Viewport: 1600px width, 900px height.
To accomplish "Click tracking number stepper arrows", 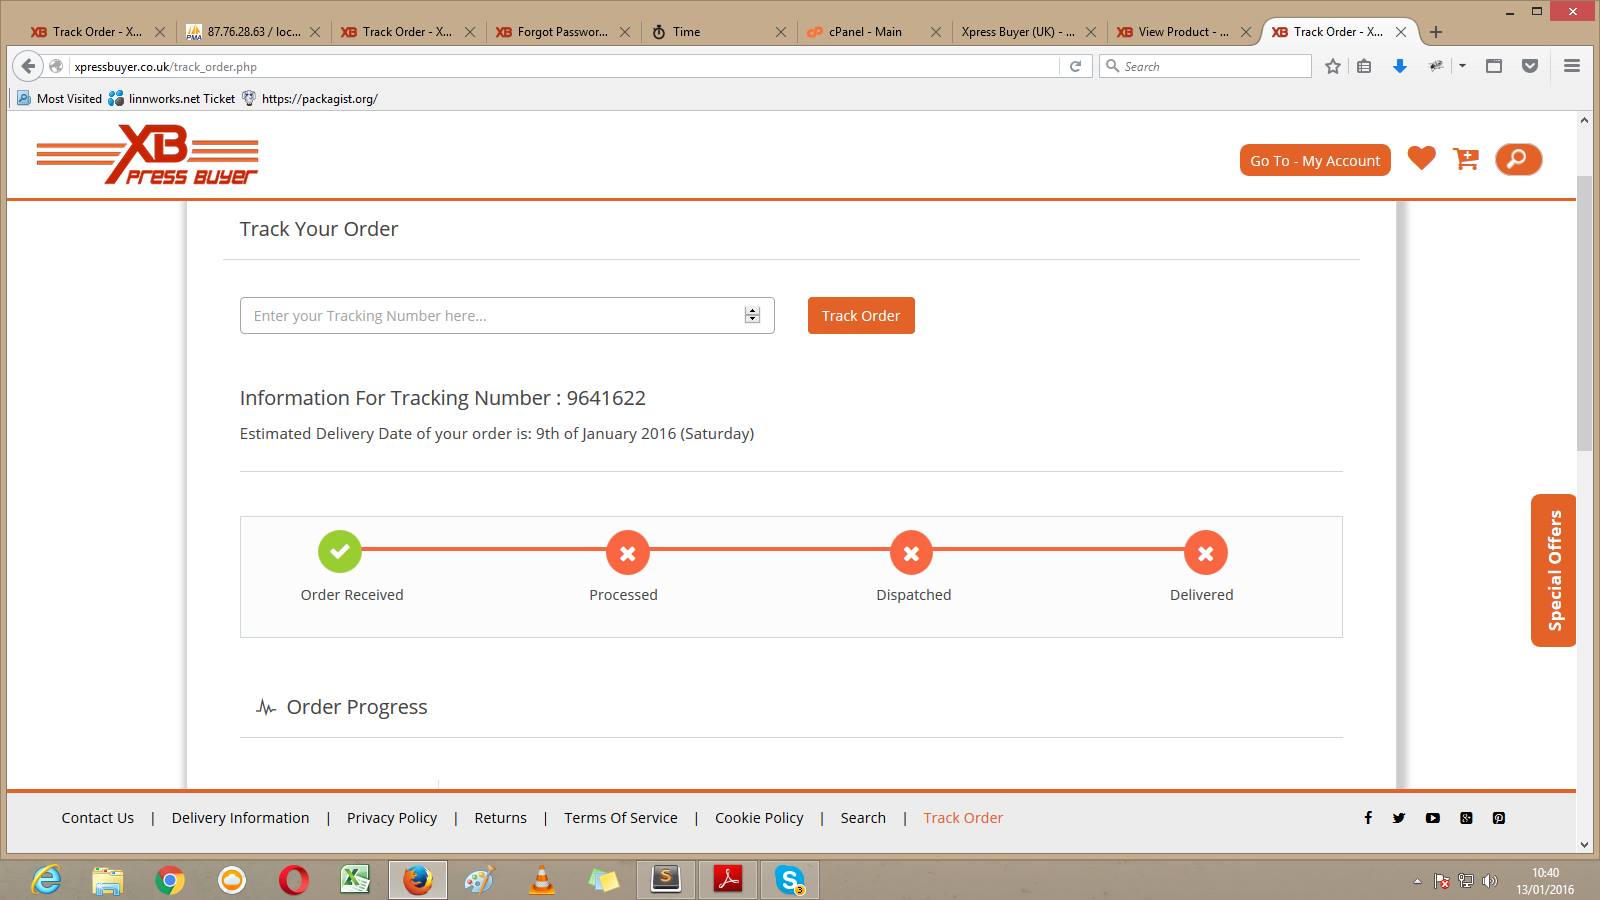I will pos(752,315).
